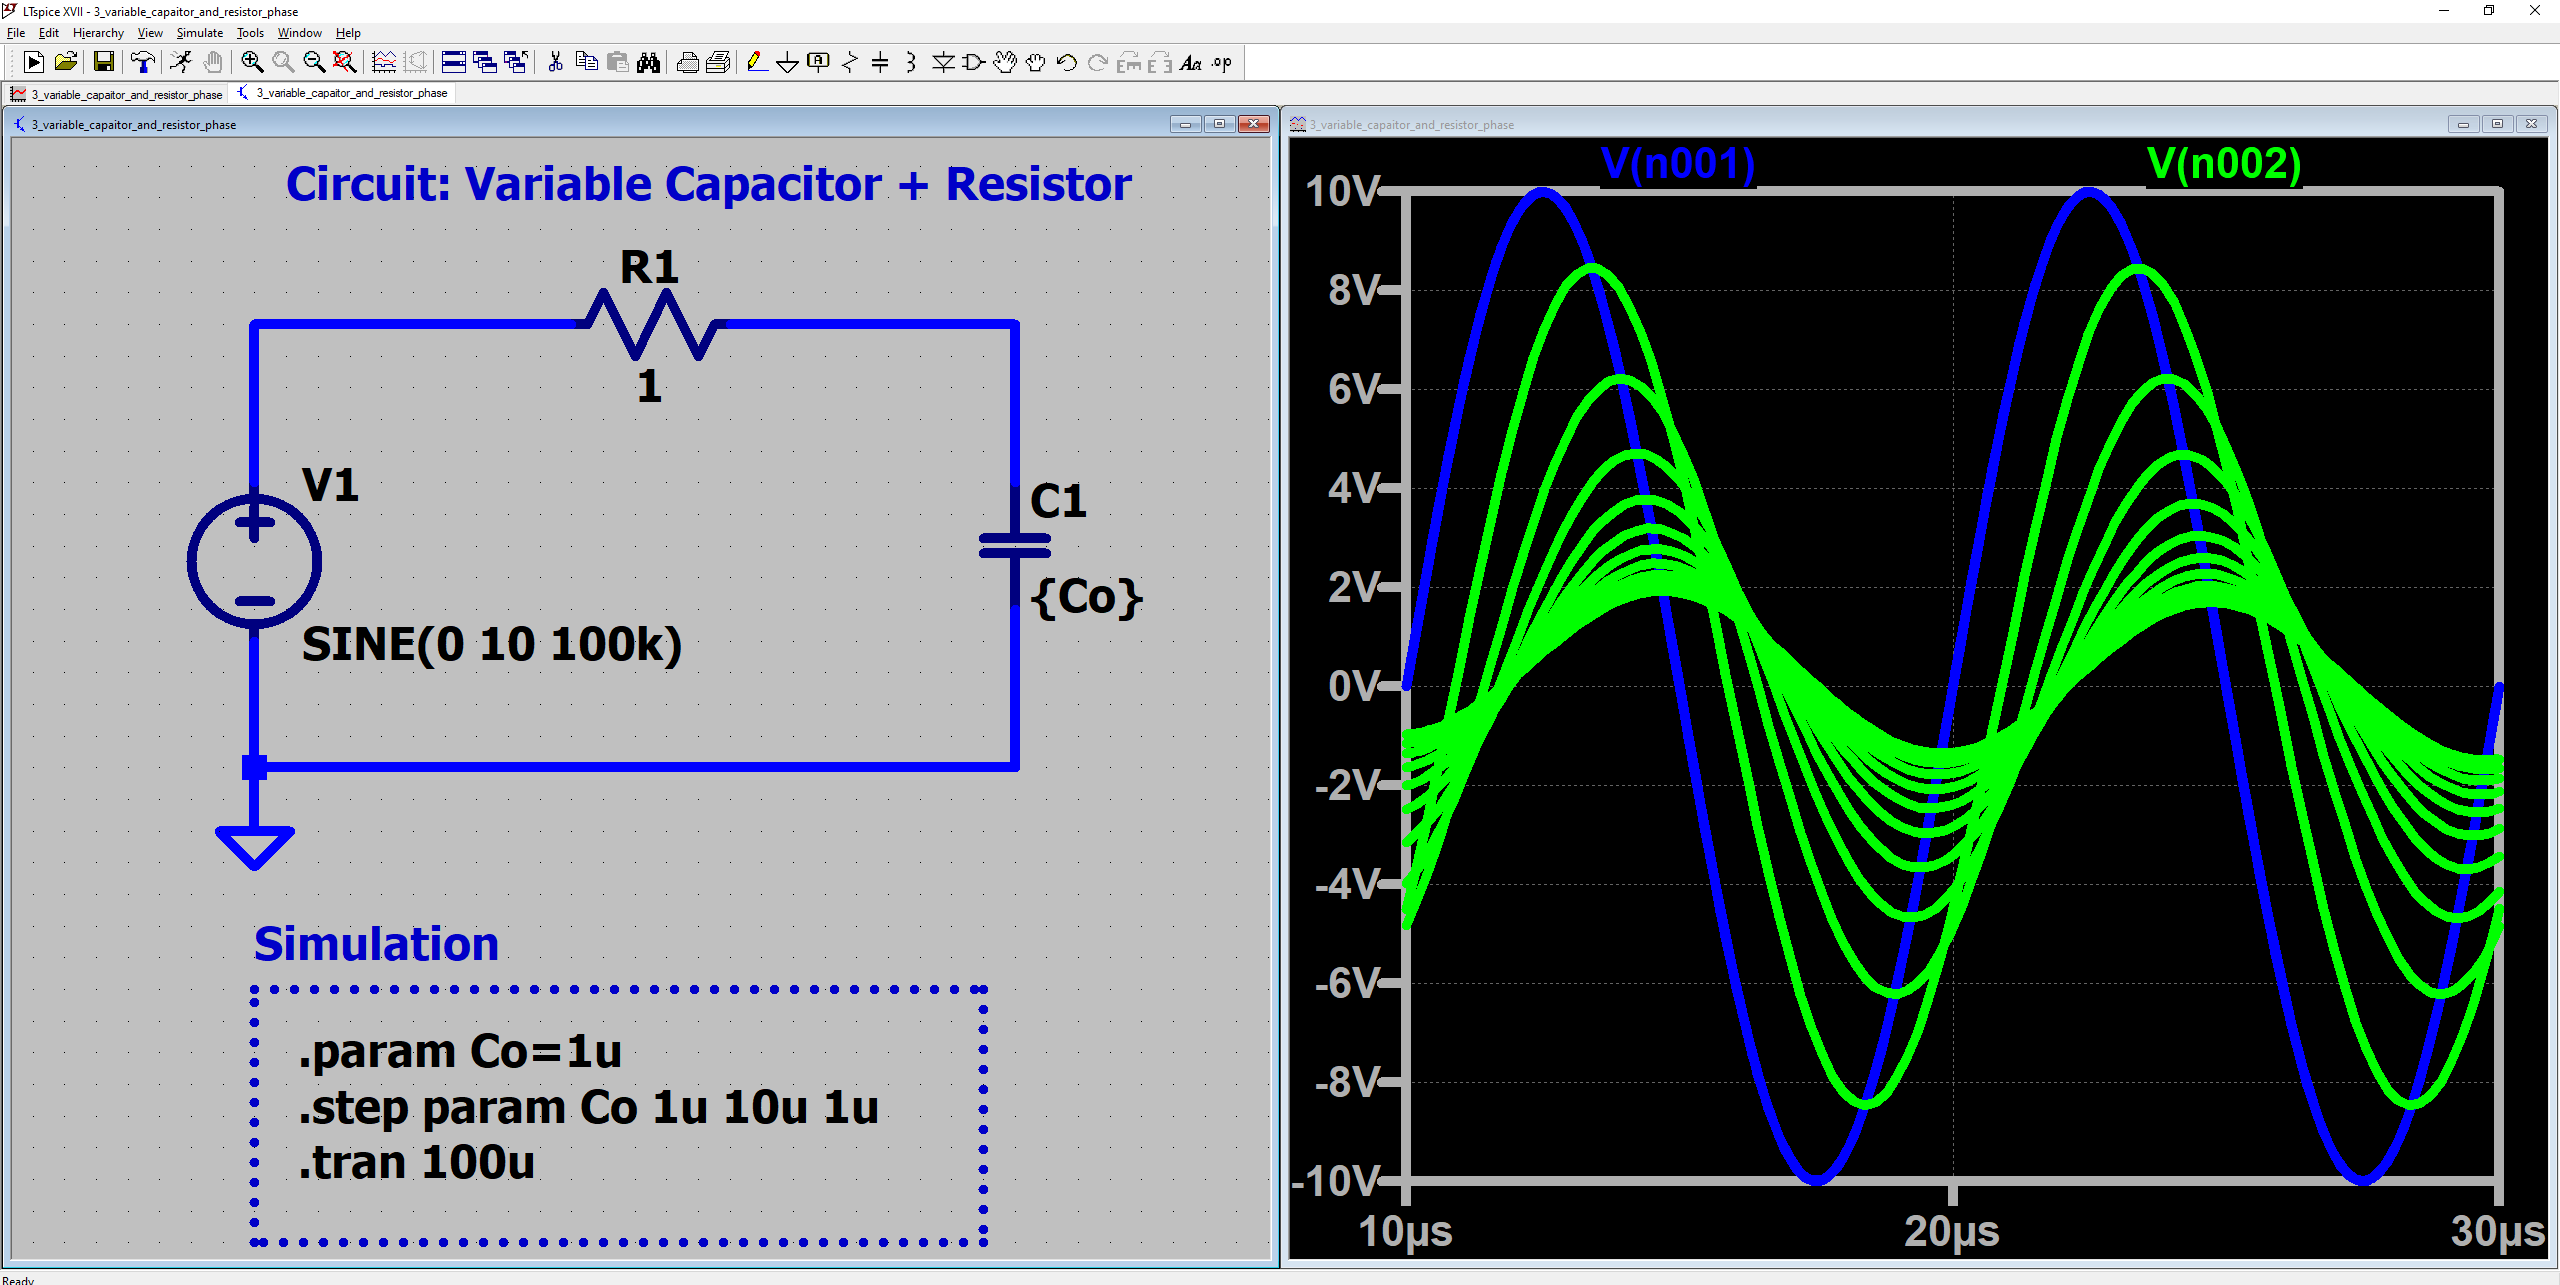Image resolution: width=2560 pixels, height=1285 pixels.
Task: Click the Zoom In magnifier icon
Action: [x=252, y=63]
